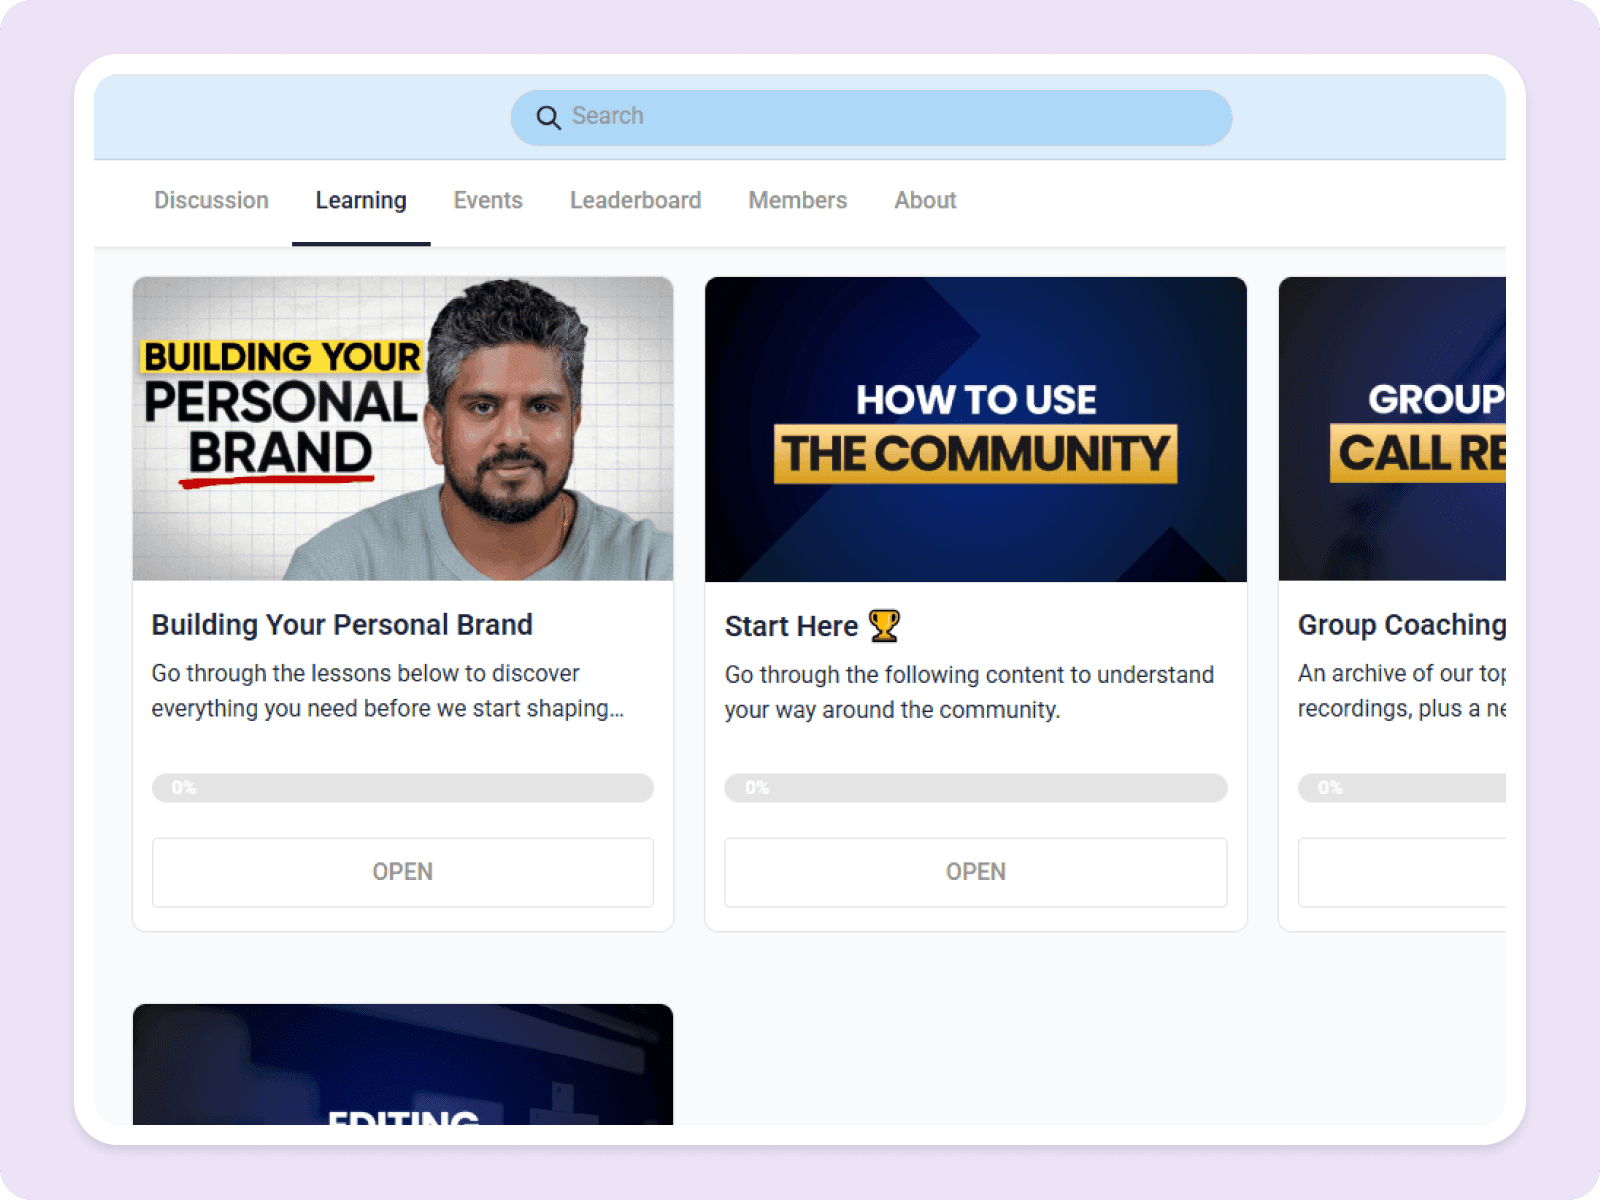
Task: Click 'Go through the following content to understand' text
Action: (x=969, y=675)
